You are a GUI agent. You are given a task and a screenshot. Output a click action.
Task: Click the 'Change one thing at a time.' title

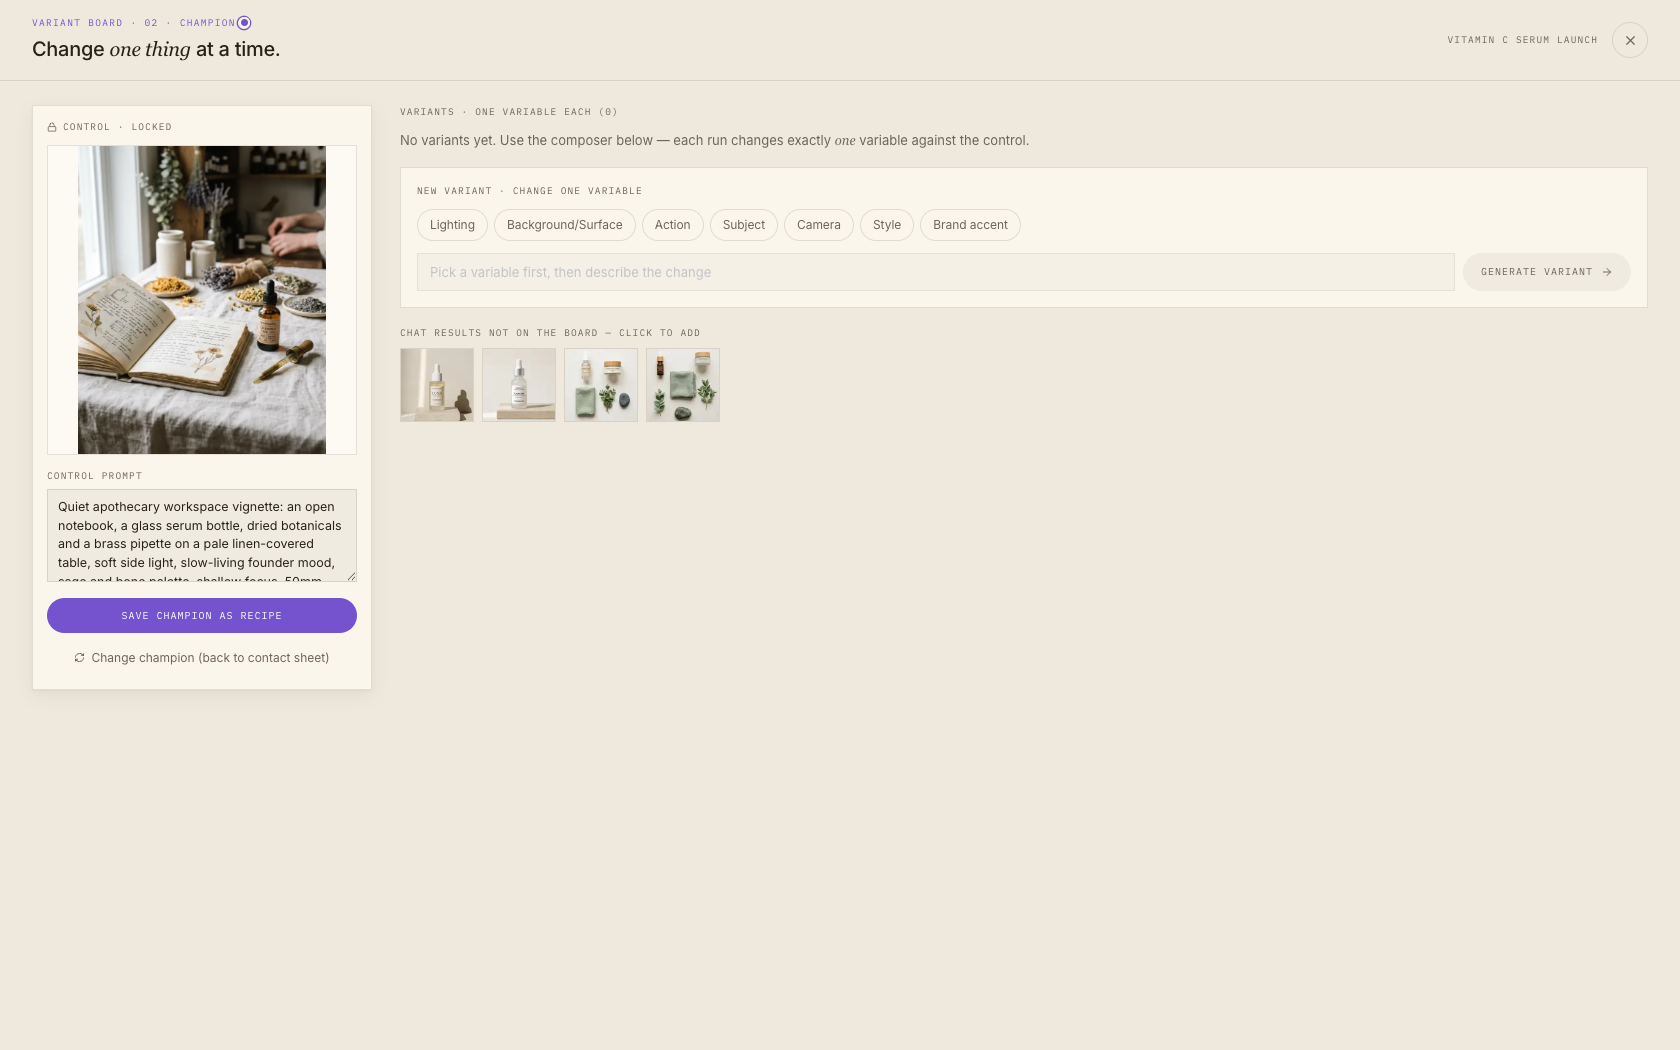point(156,49)
